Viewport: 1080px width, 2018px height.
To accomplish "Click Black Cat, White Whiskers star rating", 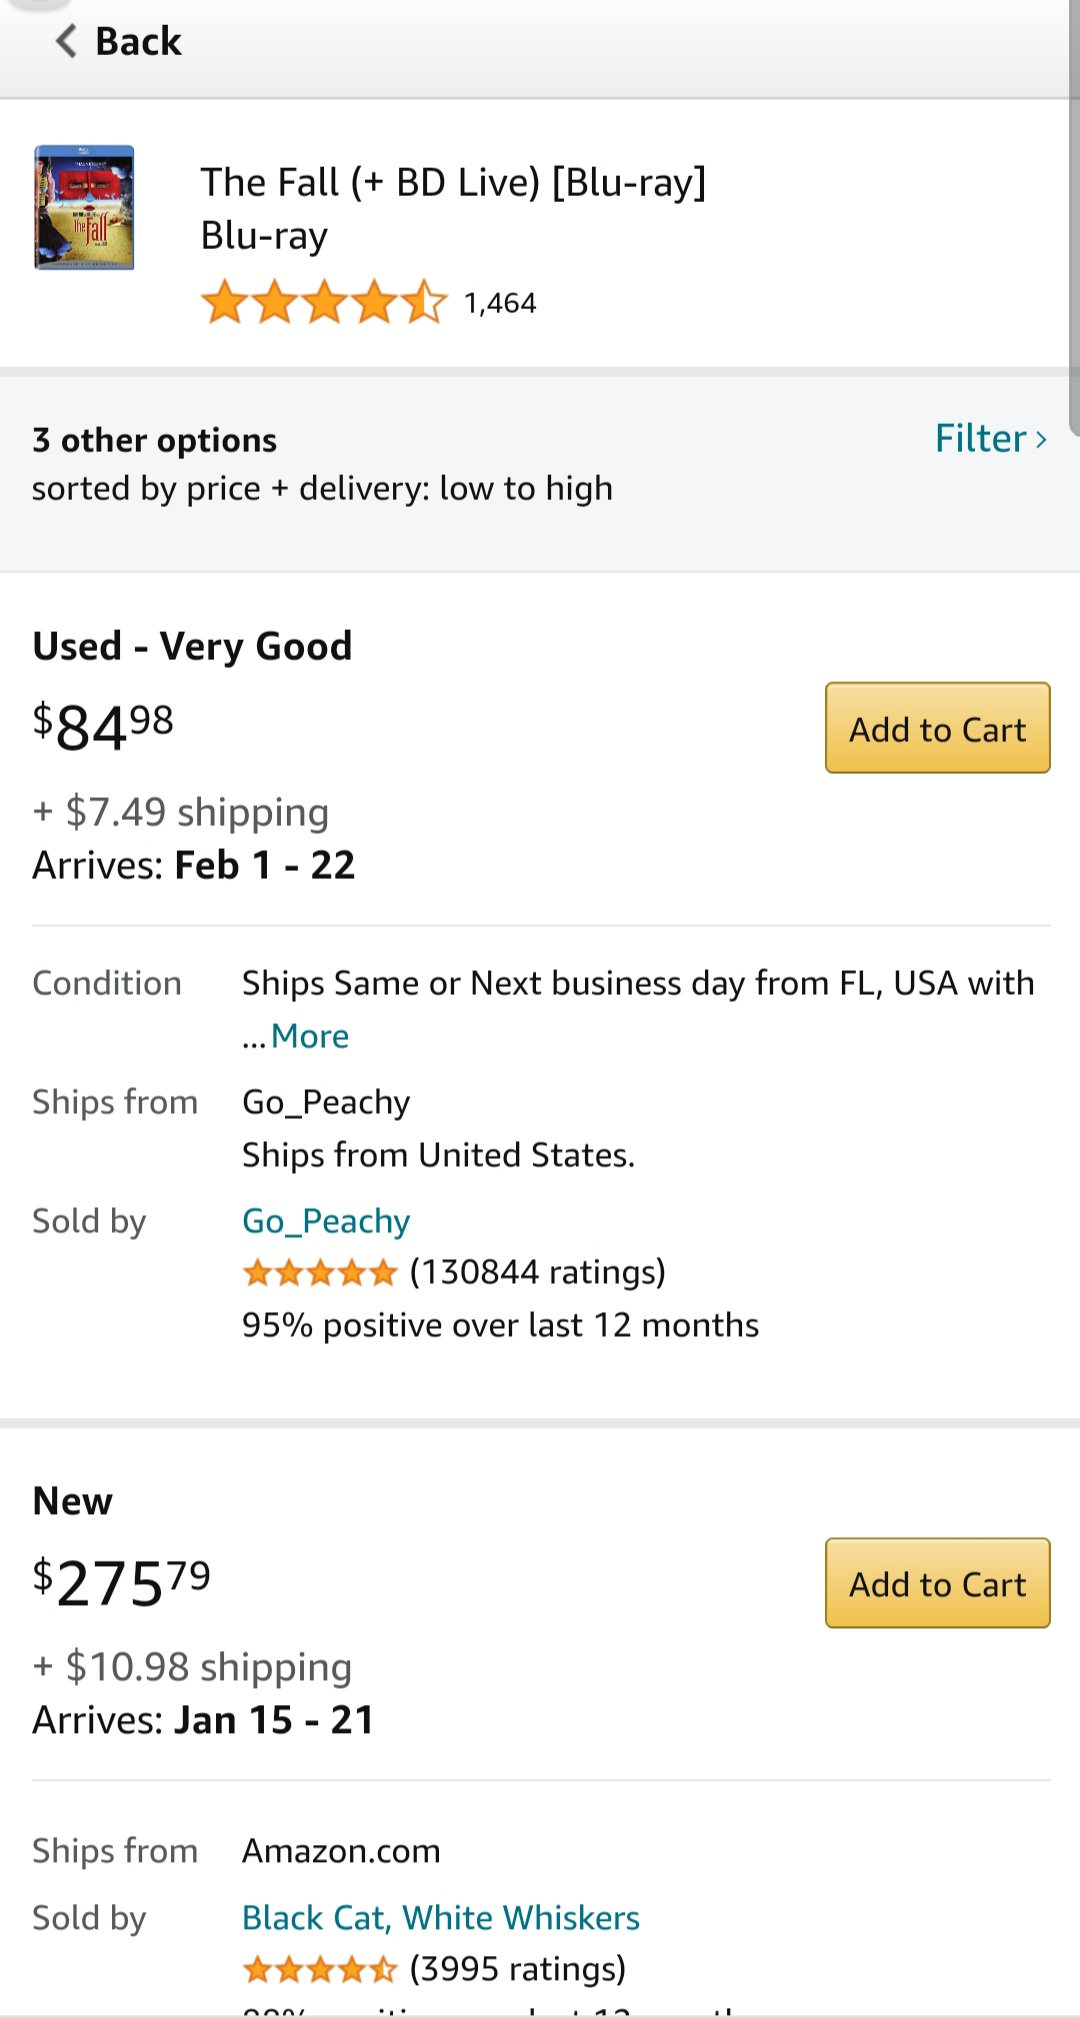I will click(320, 1969).
